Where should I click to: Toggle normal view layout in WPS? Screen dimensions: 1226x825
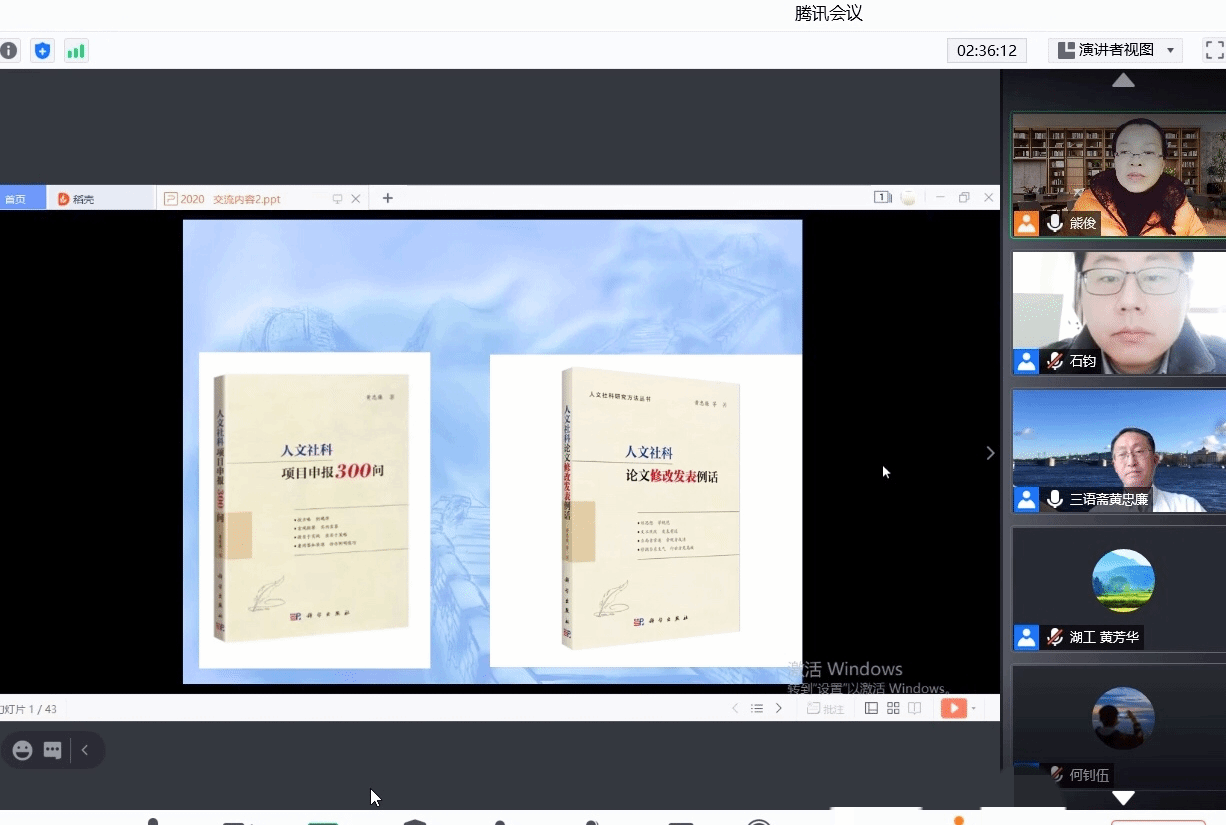pos(871,708)
